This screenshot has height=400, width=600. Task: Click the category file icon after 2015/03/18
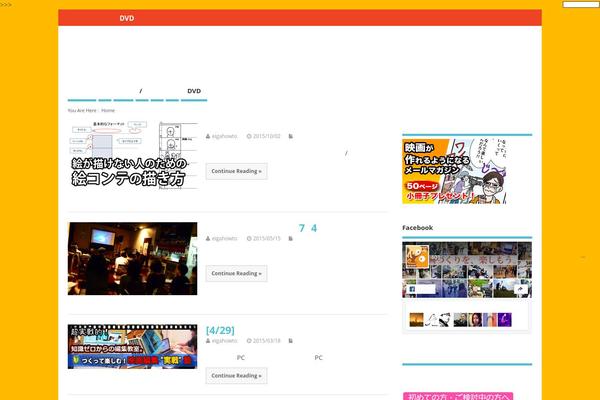[x=291, y=341]
